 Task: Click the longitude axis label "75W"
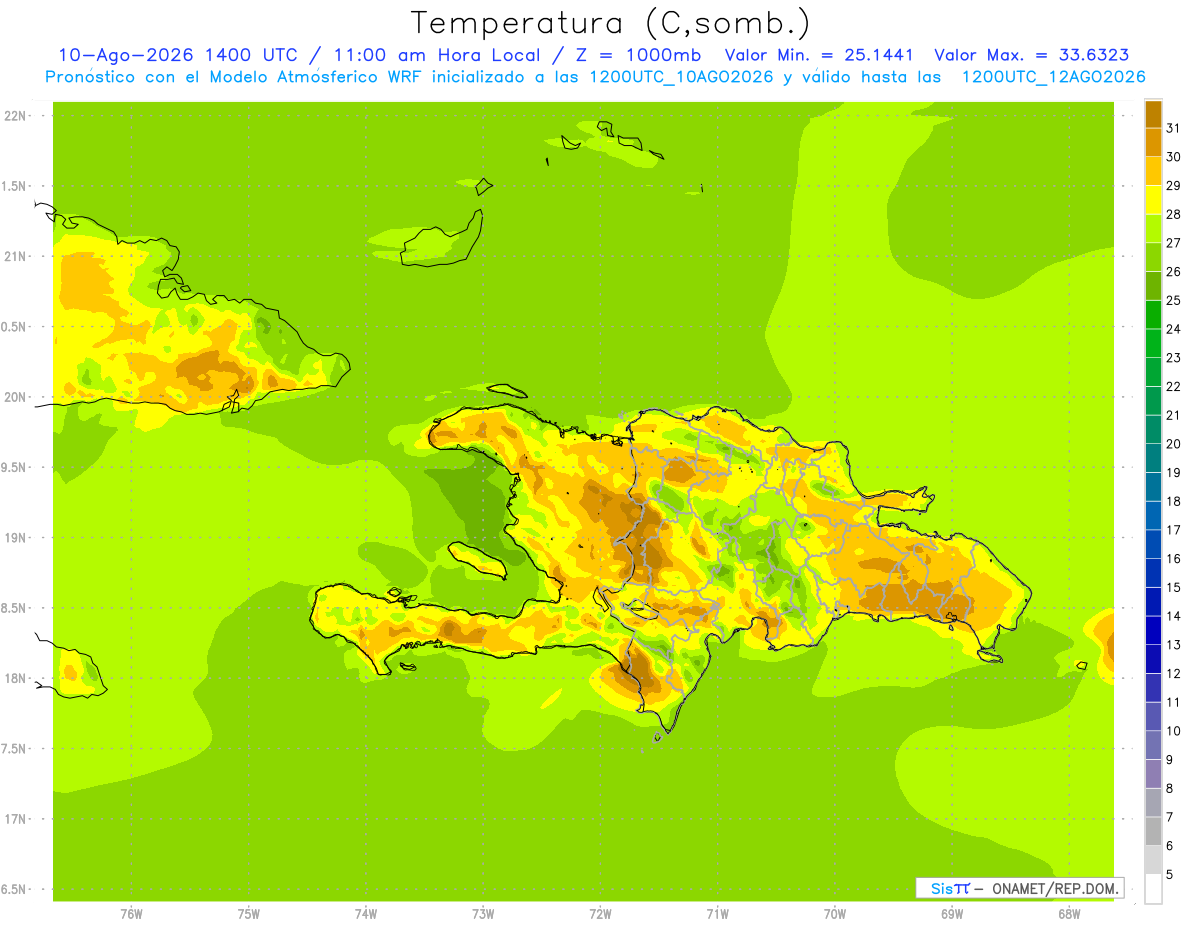[249, 913]
